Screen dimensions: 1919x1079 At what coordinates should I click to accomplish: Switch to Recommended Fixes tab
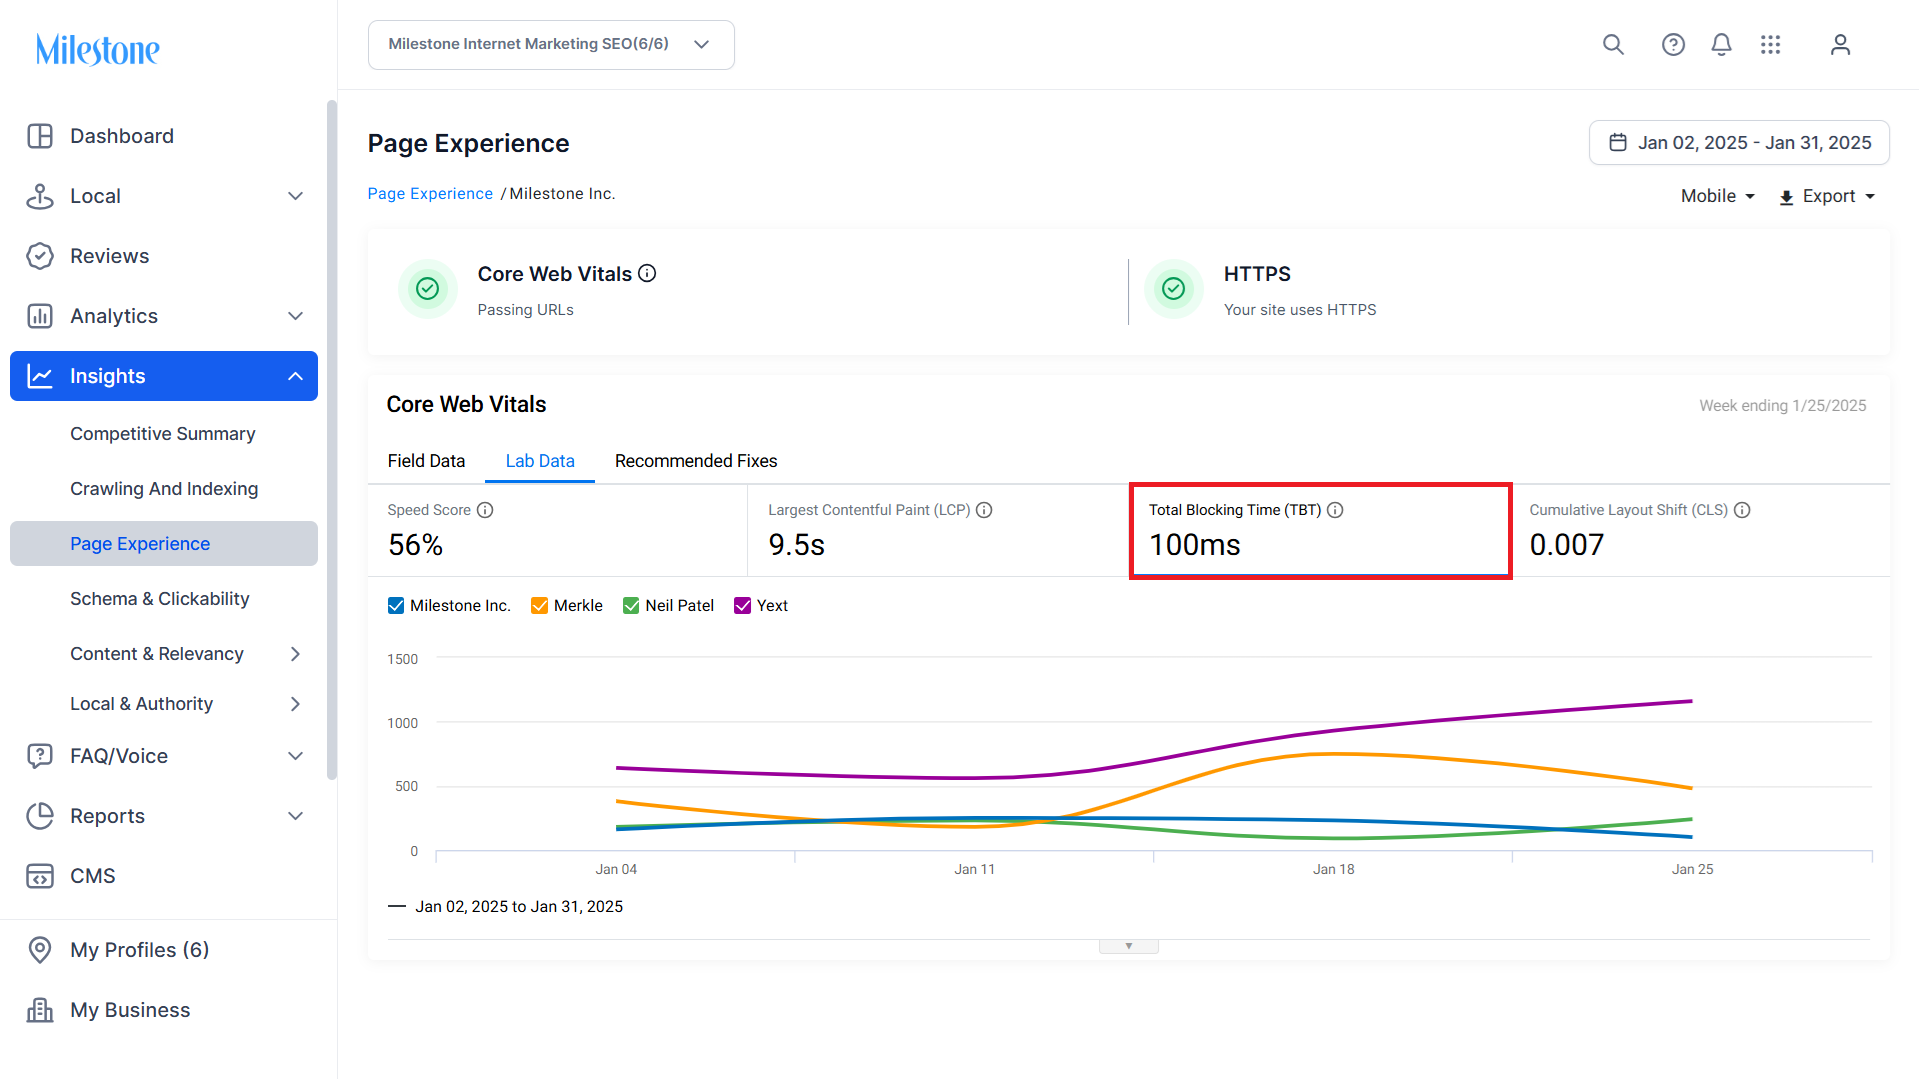(696, 461)
